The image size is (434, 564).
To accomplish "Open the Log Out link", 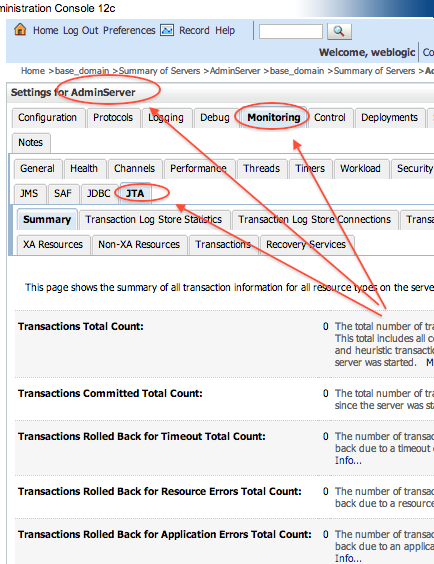I will 81,31.
